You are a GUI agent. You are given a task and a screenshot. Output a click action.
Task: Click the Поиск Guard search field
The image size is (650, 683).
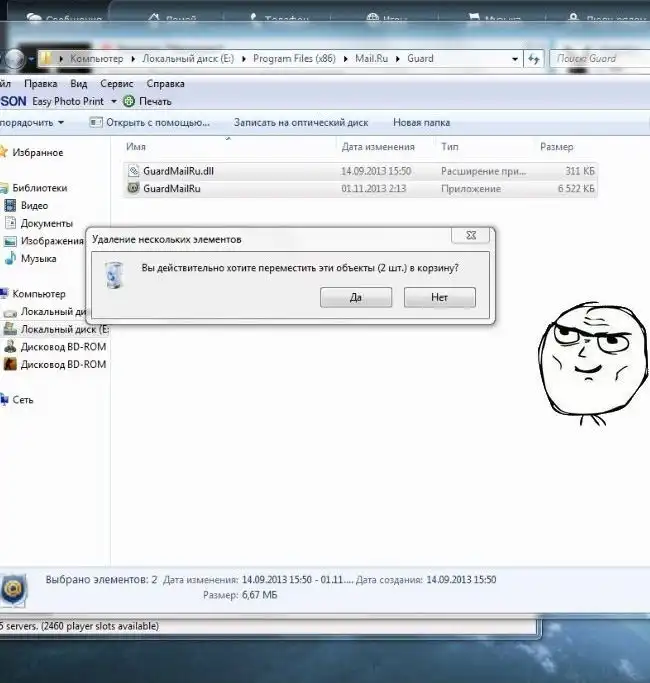[x=598, y=59]
